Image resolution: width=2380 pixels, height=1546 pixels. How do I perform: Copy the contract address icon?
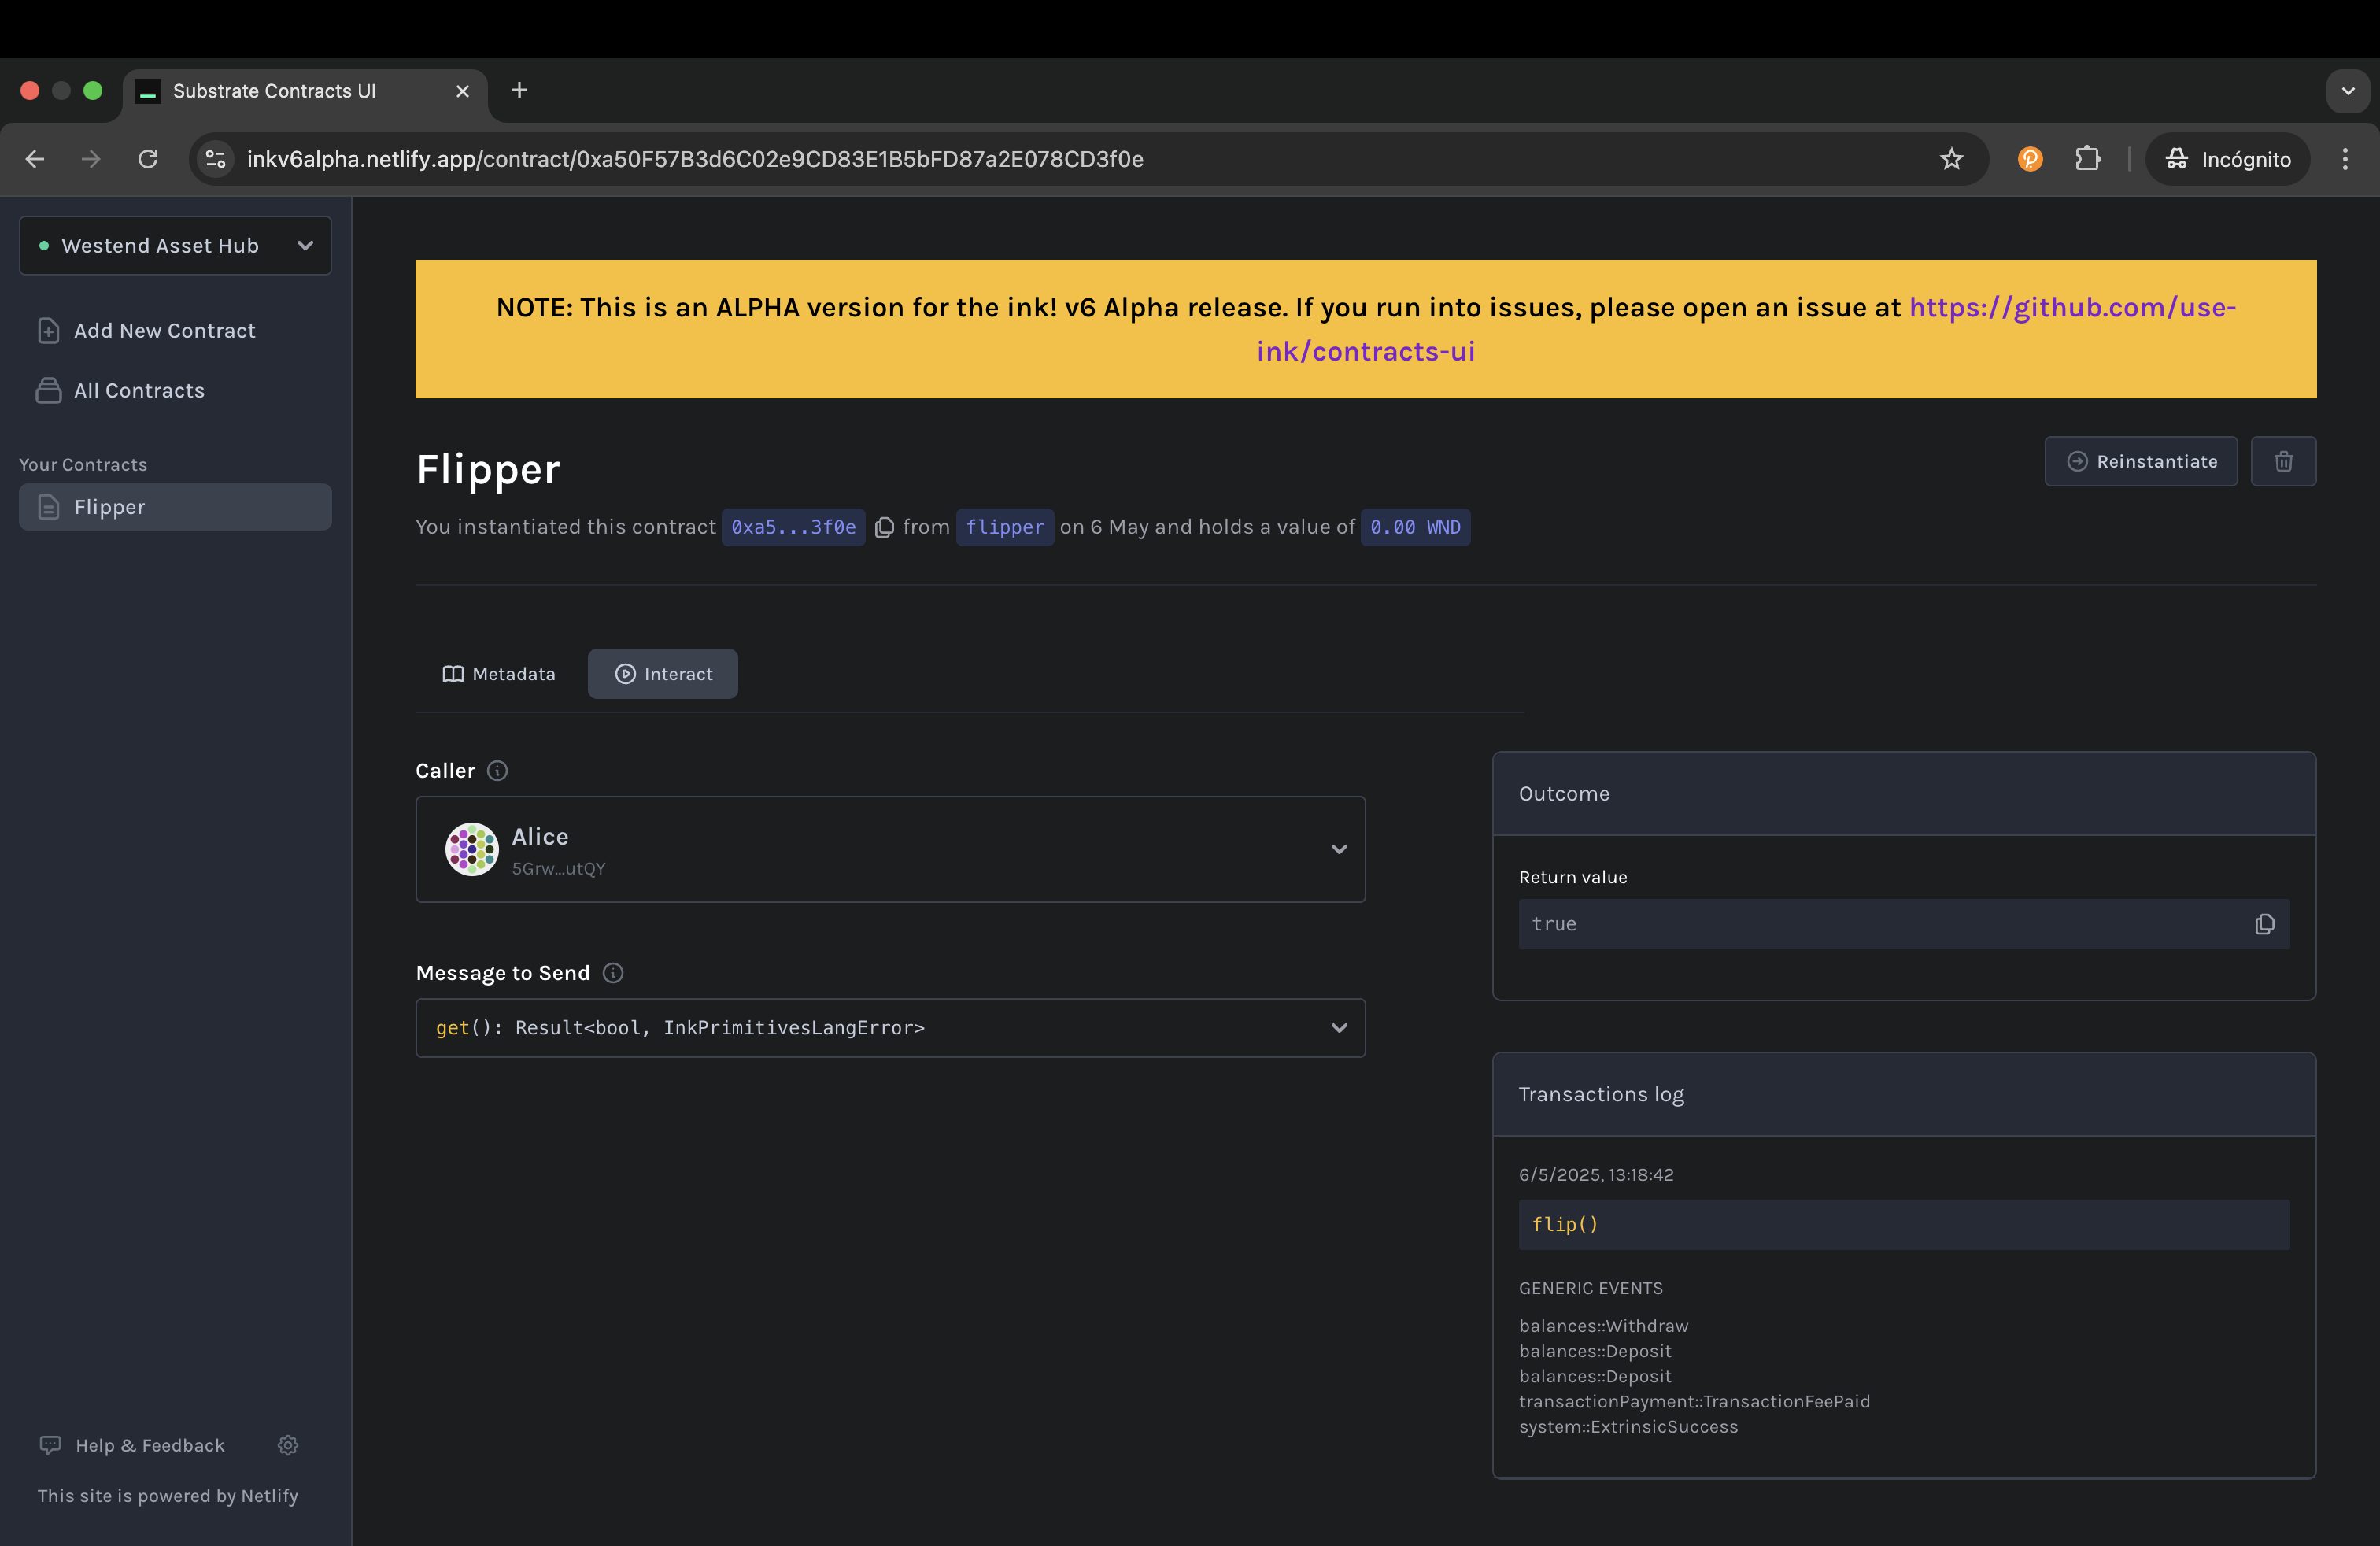pos(884,527)
